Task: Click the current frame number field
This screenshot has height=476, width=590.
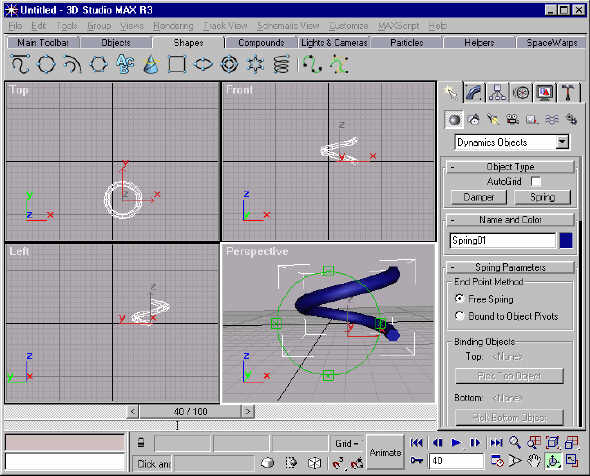Action: [456, 461]
